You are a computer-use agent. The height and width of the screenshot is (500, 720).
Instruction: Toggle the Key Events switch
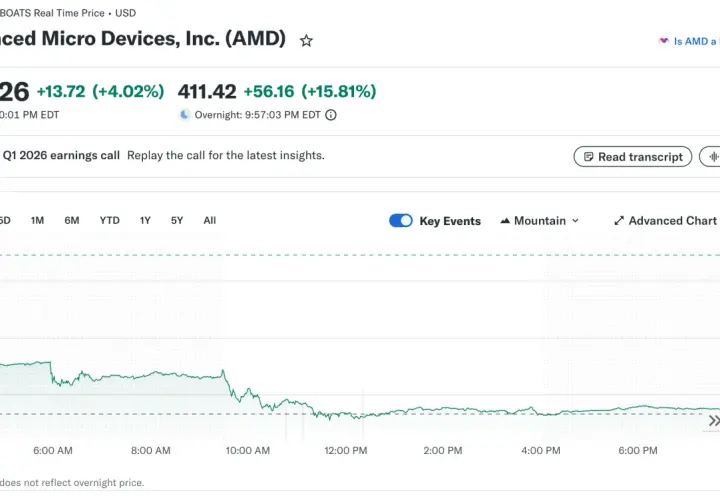point(401,221)
